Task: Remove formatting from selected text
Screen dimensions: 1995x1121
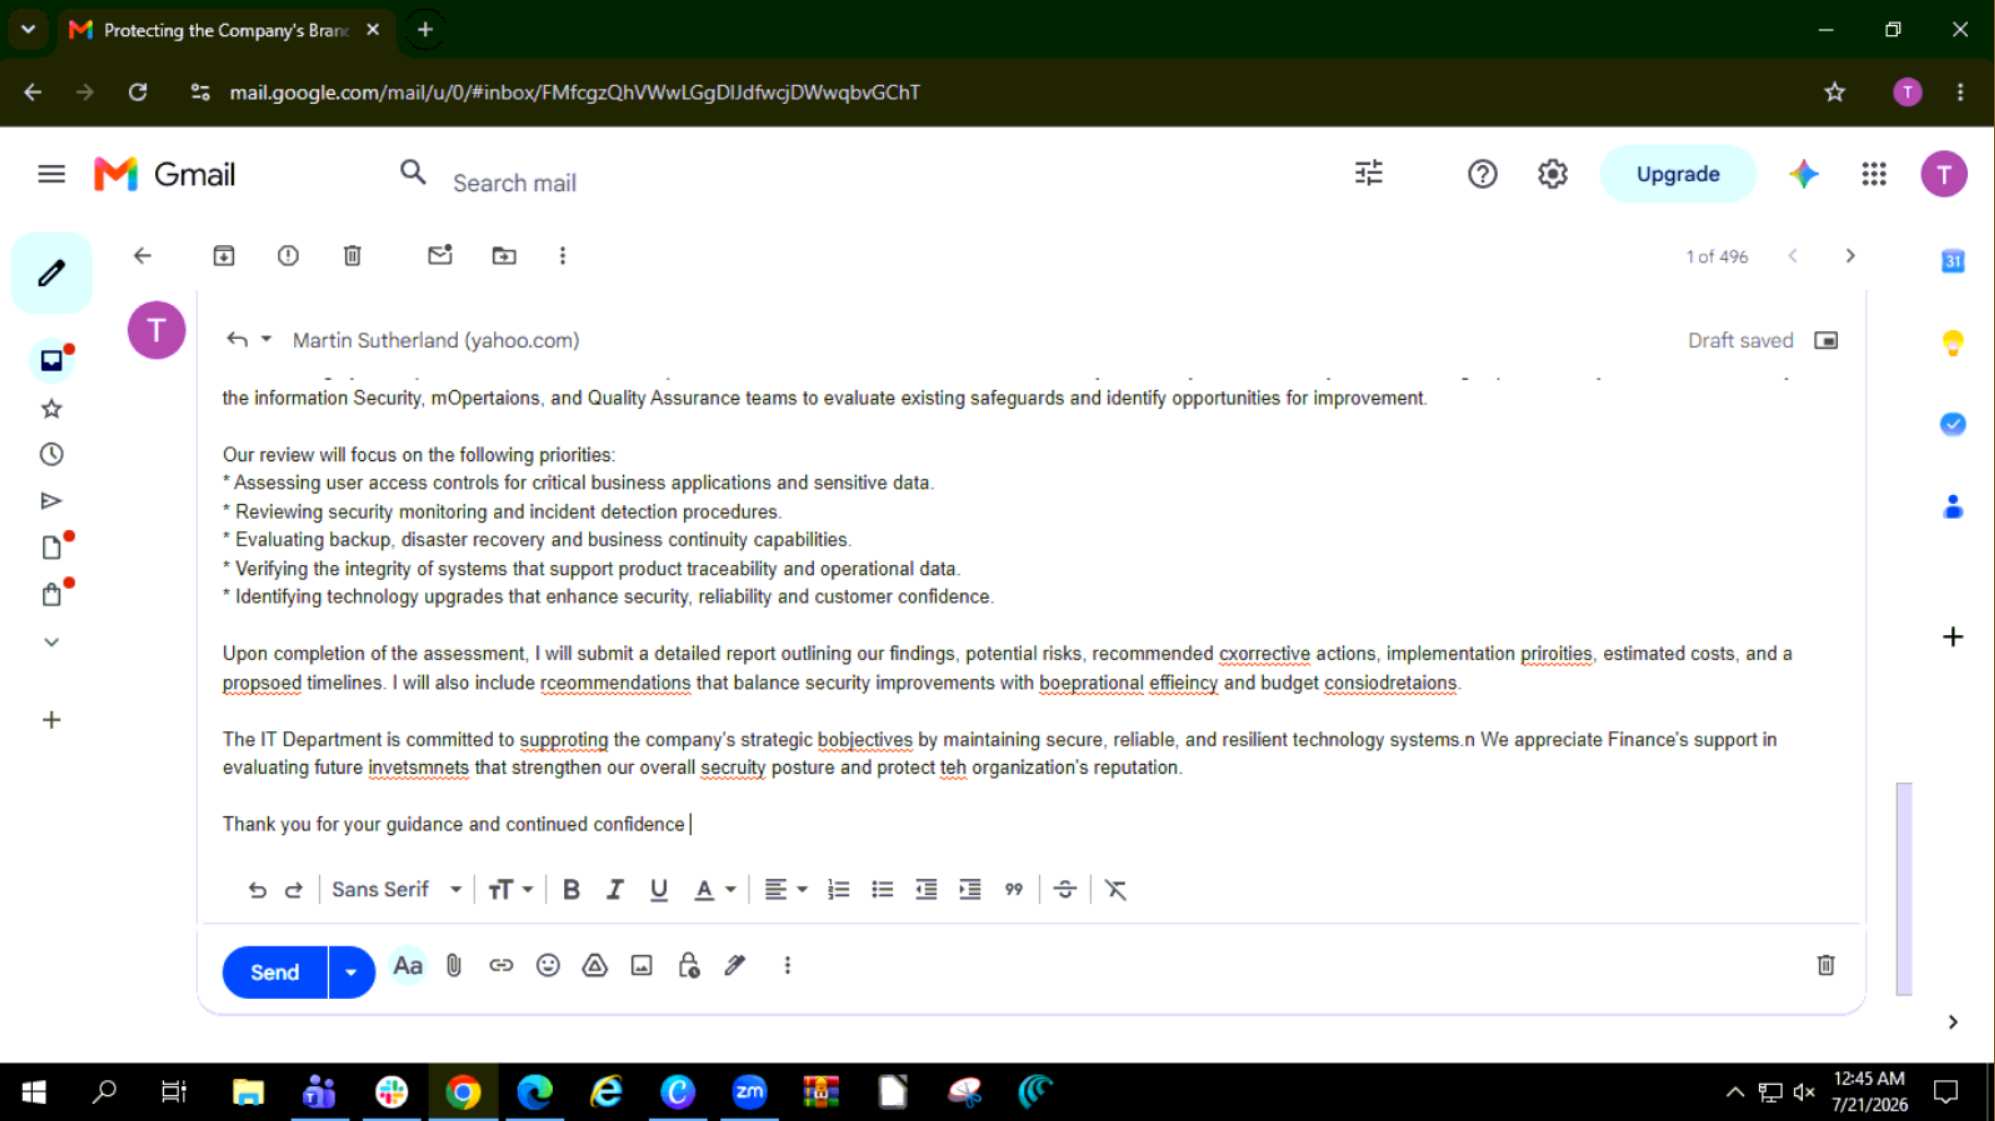Action: point(1115,889)
